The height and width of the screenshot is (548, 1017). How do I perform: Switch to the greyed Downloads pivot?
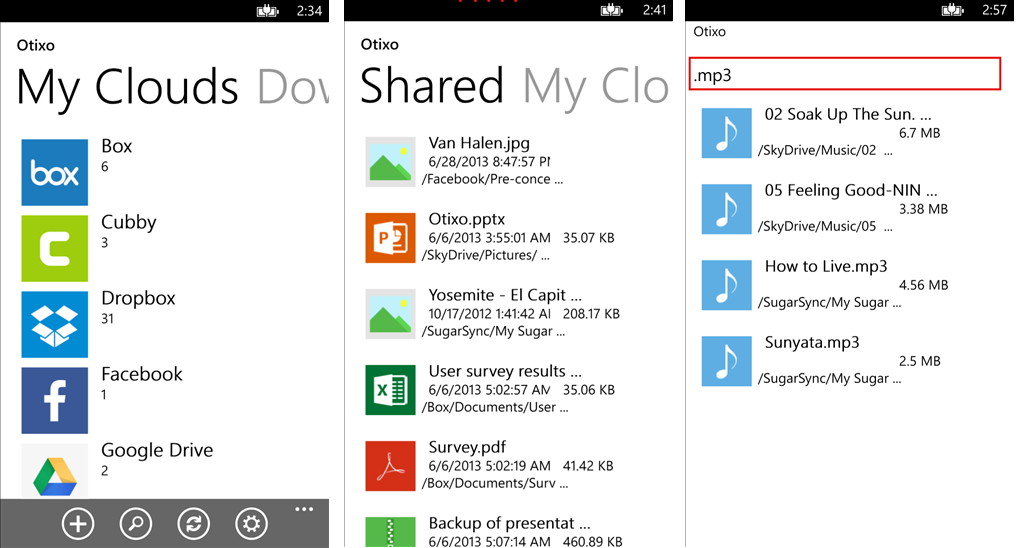tap(293, 87)
